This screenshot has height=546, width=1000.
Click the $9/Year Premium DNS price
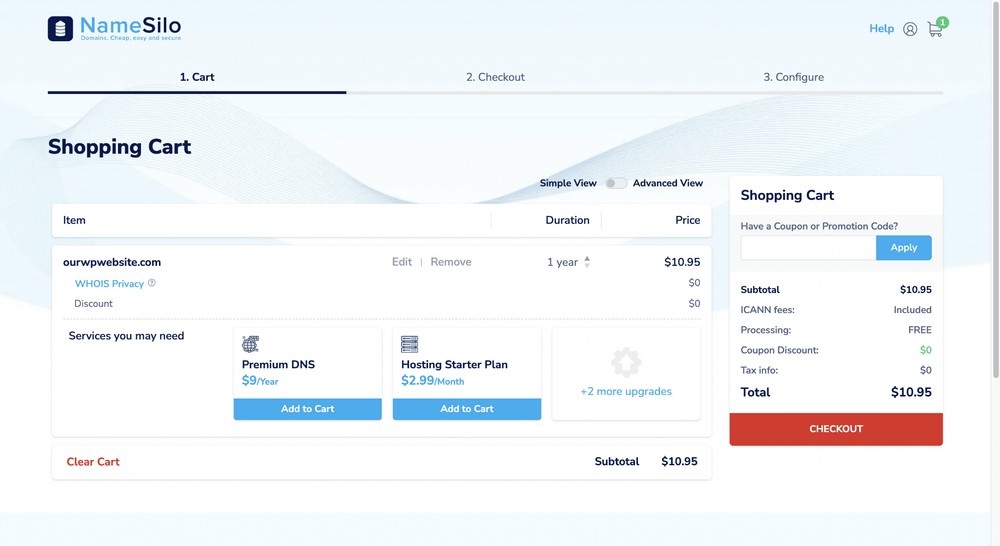pyautogui.click(x=260, y=381)
